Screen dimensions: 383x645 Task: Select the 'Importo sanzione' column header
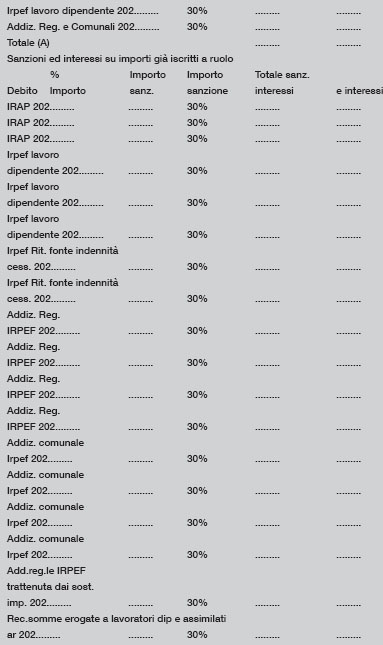pos(207,83)
